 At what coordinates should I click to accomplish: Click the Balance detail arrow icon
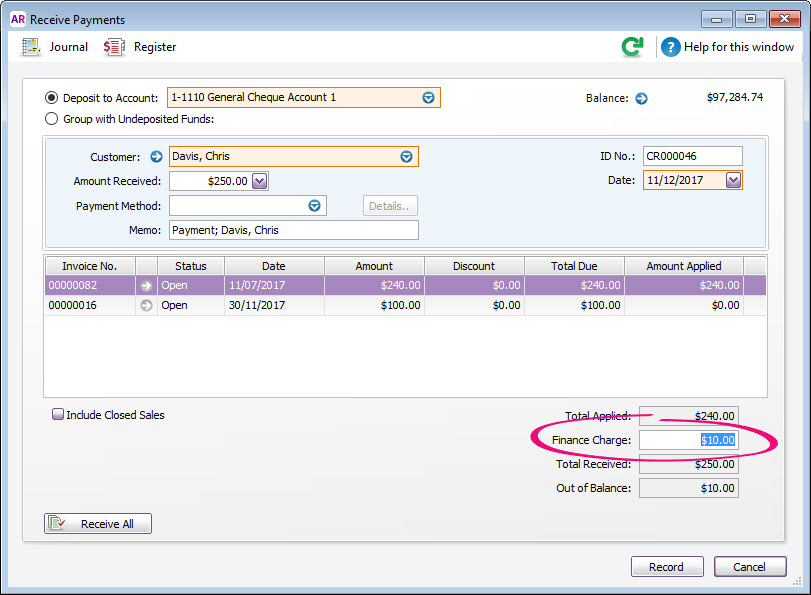click(642, 98)
